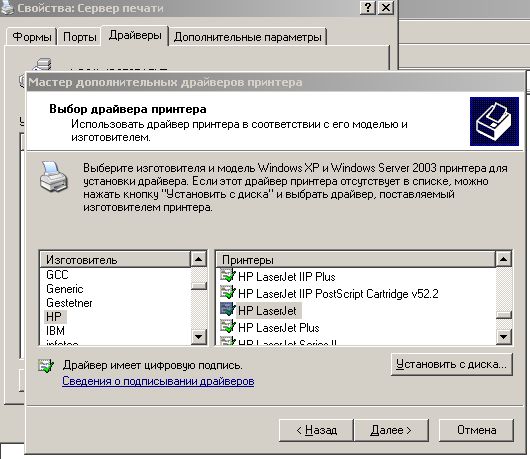Click the icon beside HP LaserJet IIP PostScript Cartridge
Screen dimensions: 530x459
click(227, 292)
